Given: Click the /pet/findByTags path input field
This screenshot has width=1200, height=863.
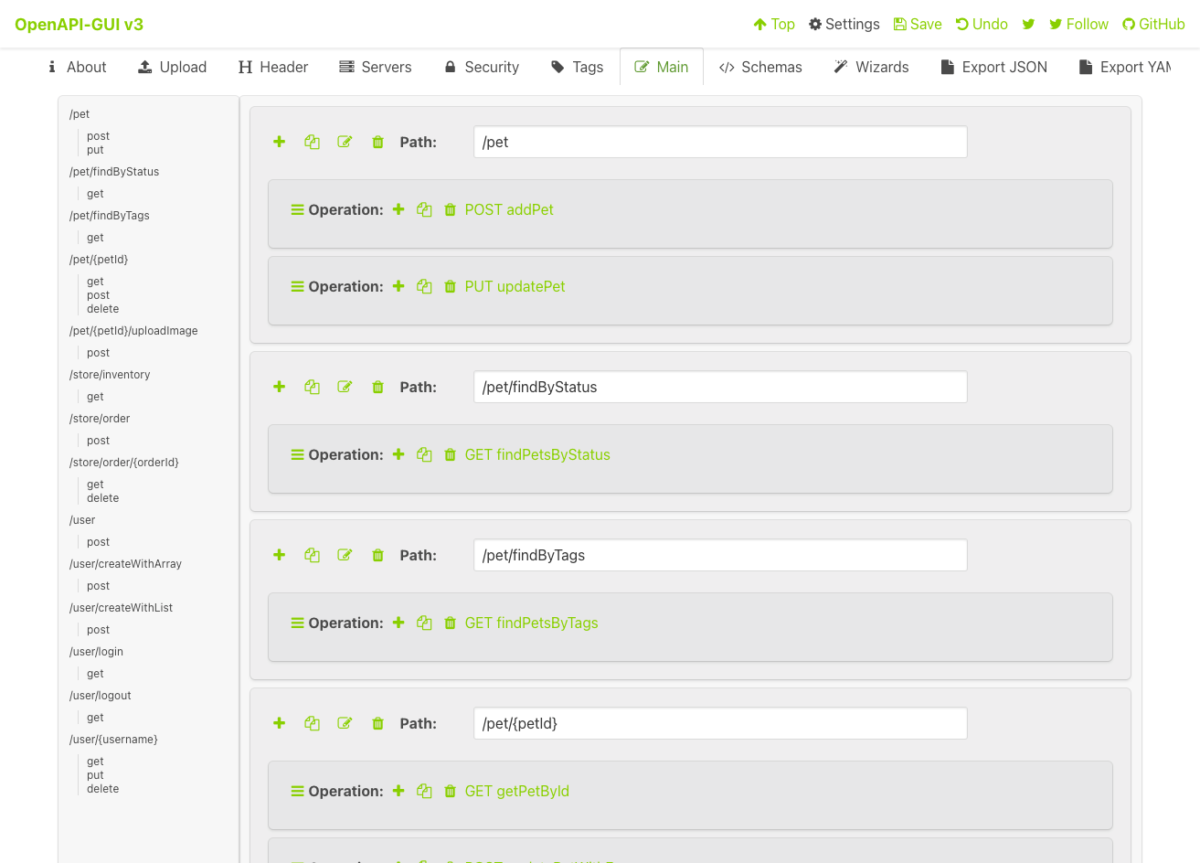Looking at the screenshot, I should tap(720, 555).
